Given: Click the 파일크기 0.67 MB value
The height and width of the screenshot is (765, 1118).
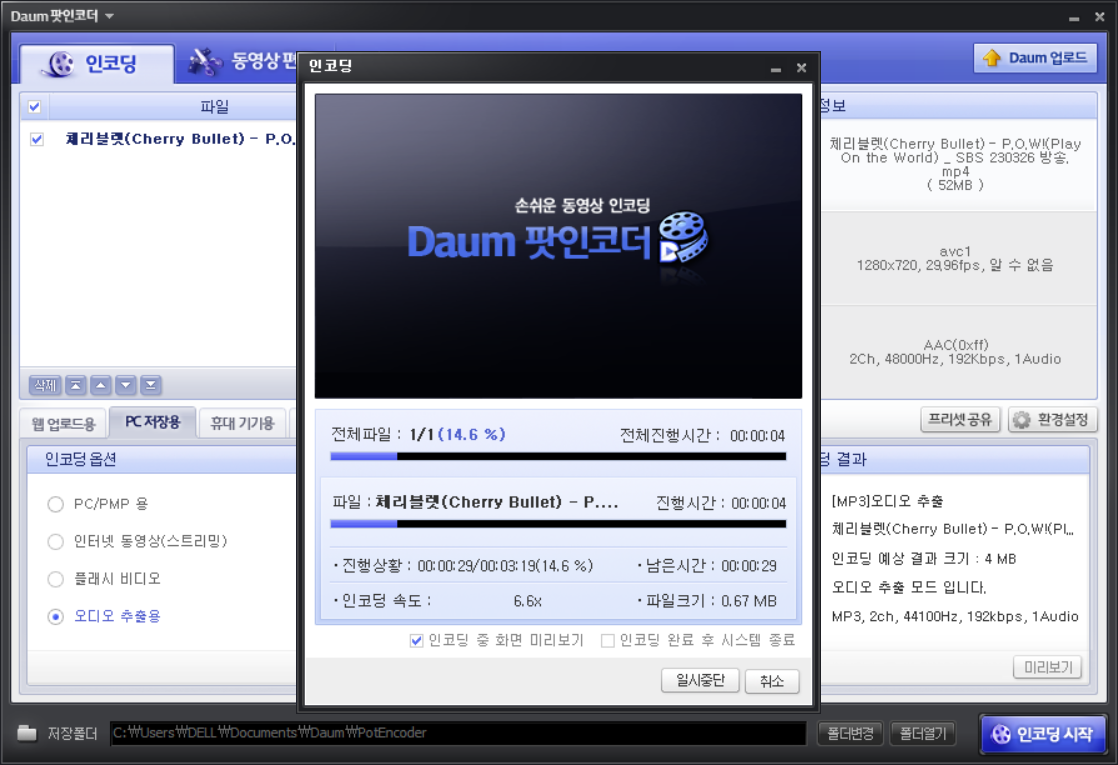Looking at the screenshot, I should click(x=749, y=601).
